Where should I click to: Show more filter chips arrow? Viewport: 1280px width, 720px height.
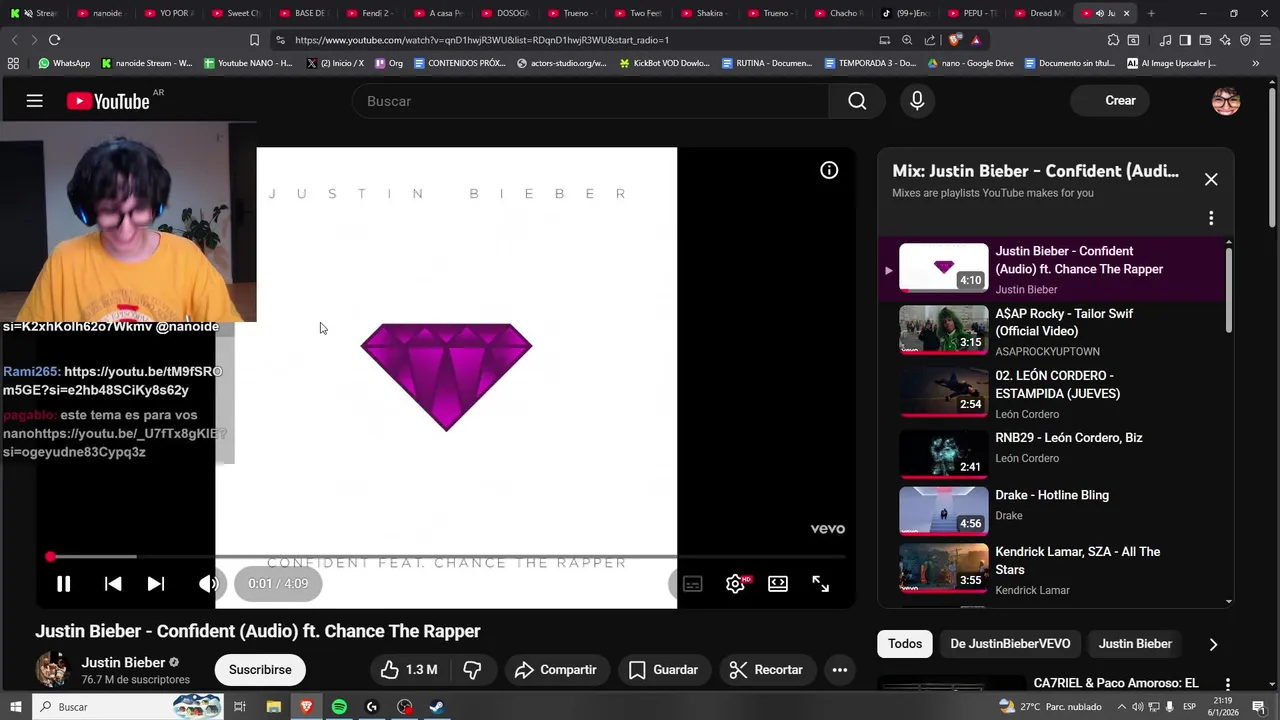point(1213,644)
